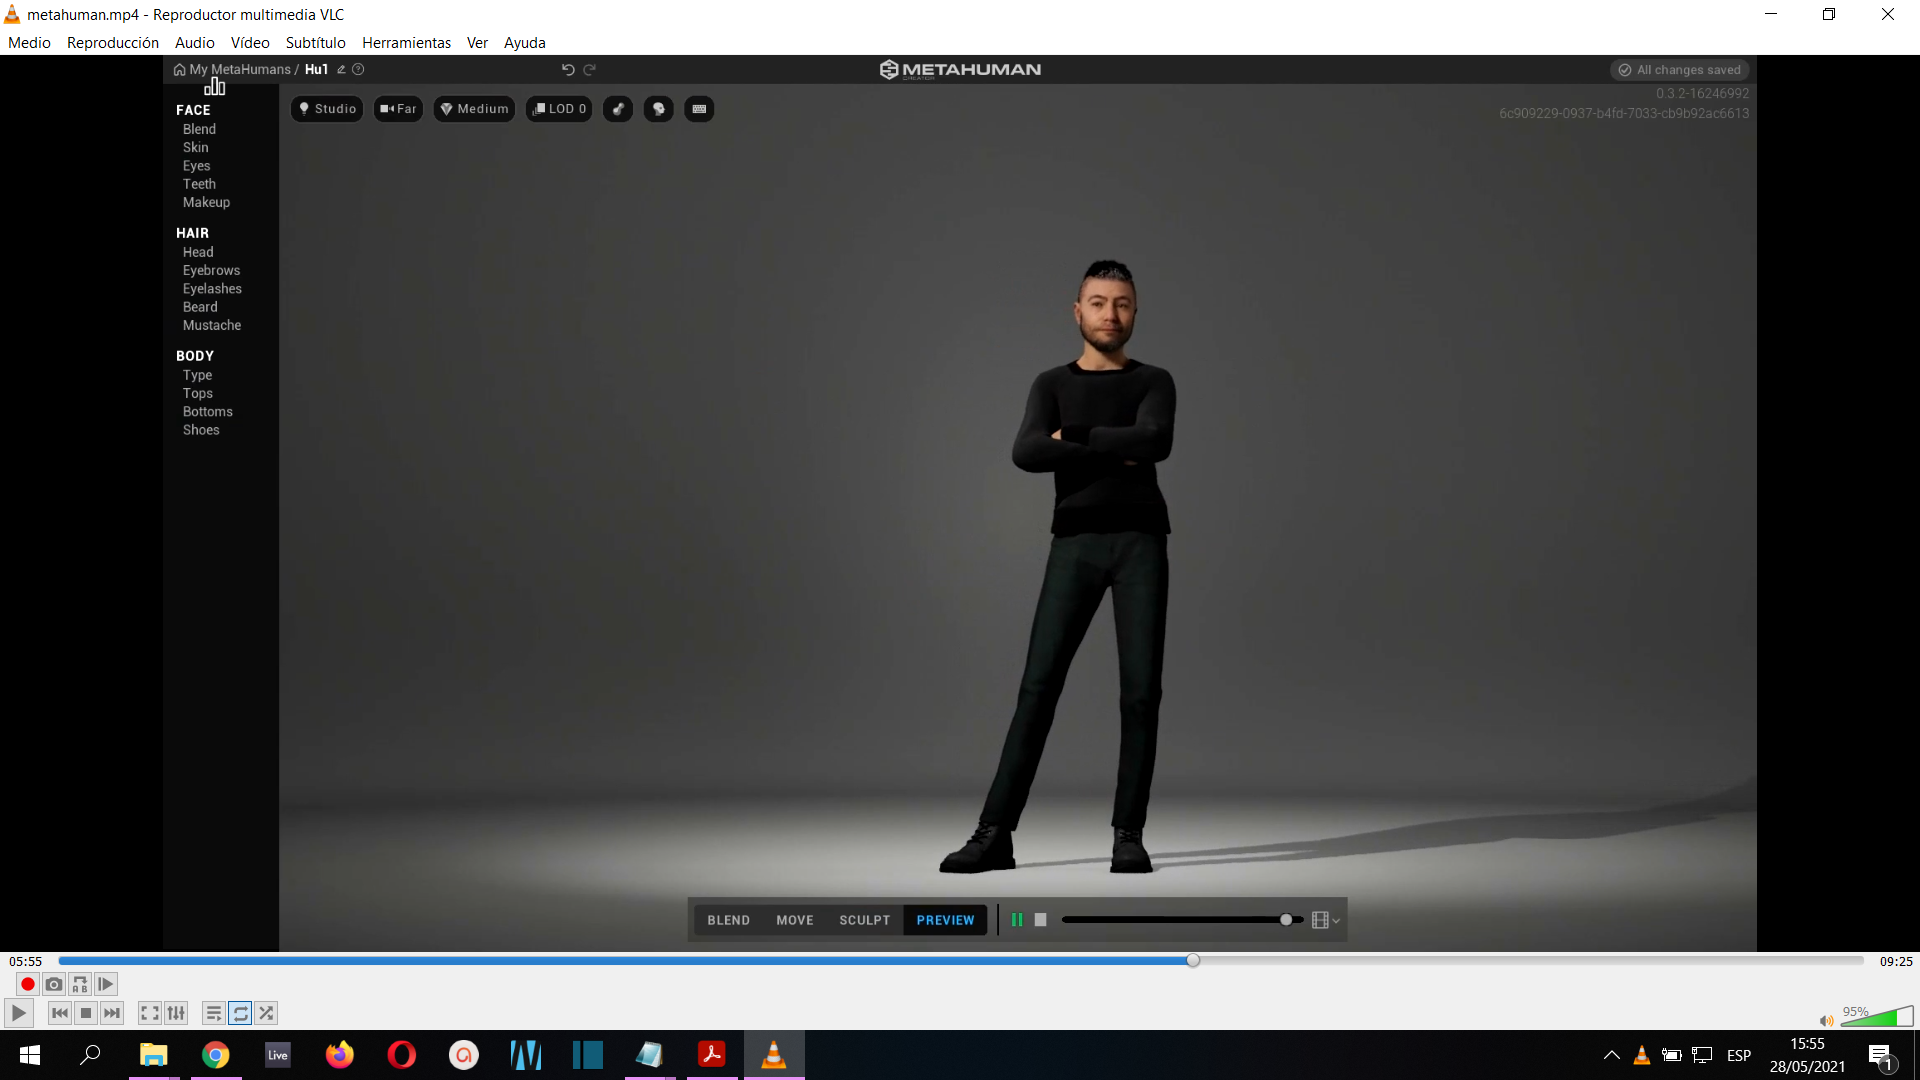Viewport: 1920px width, 1080px height.
Task: Toggle the loop repeat mode
Action: [x=240, y=1013]
